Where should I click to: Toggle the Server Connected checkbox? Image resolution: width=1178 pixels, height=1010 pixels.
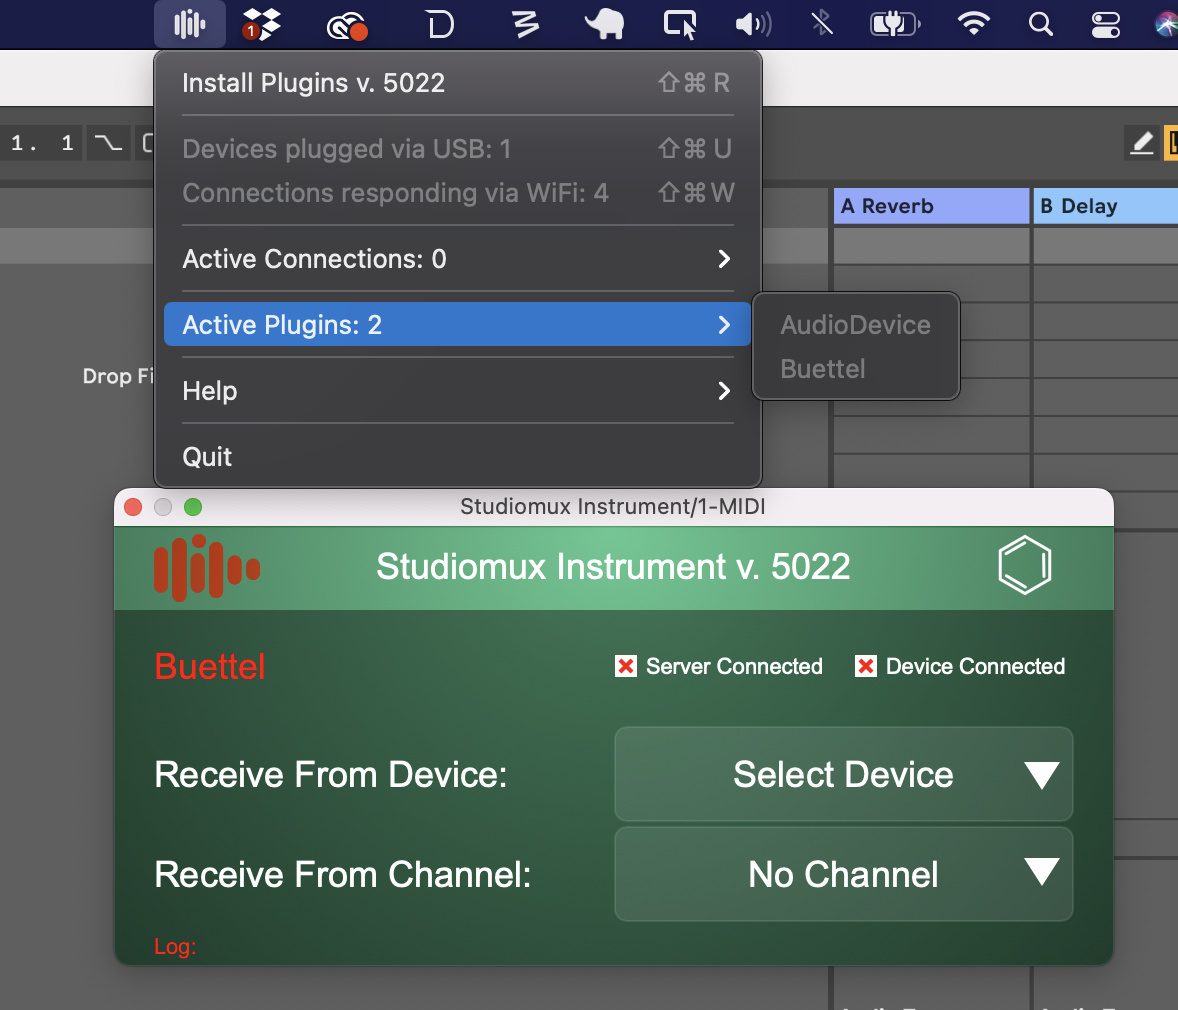tap(626, 666)
